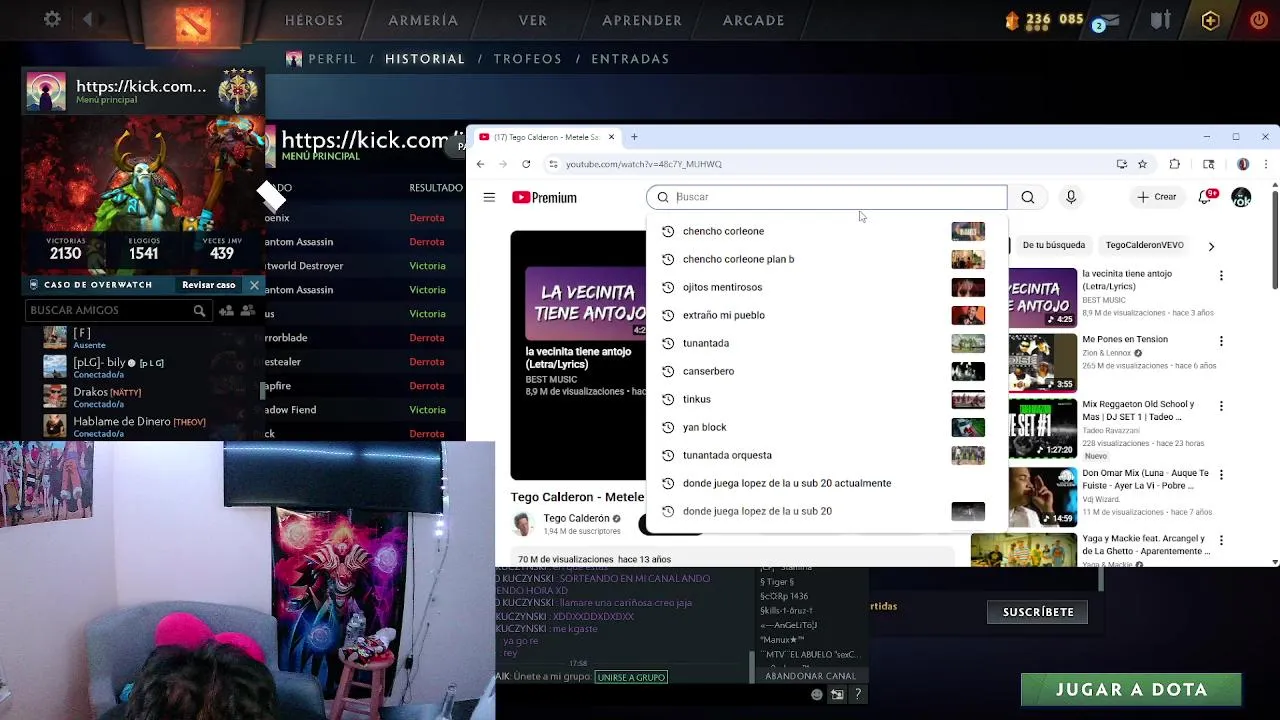
Task: Open YouTube account avatar
Action: pos(1241,197)
